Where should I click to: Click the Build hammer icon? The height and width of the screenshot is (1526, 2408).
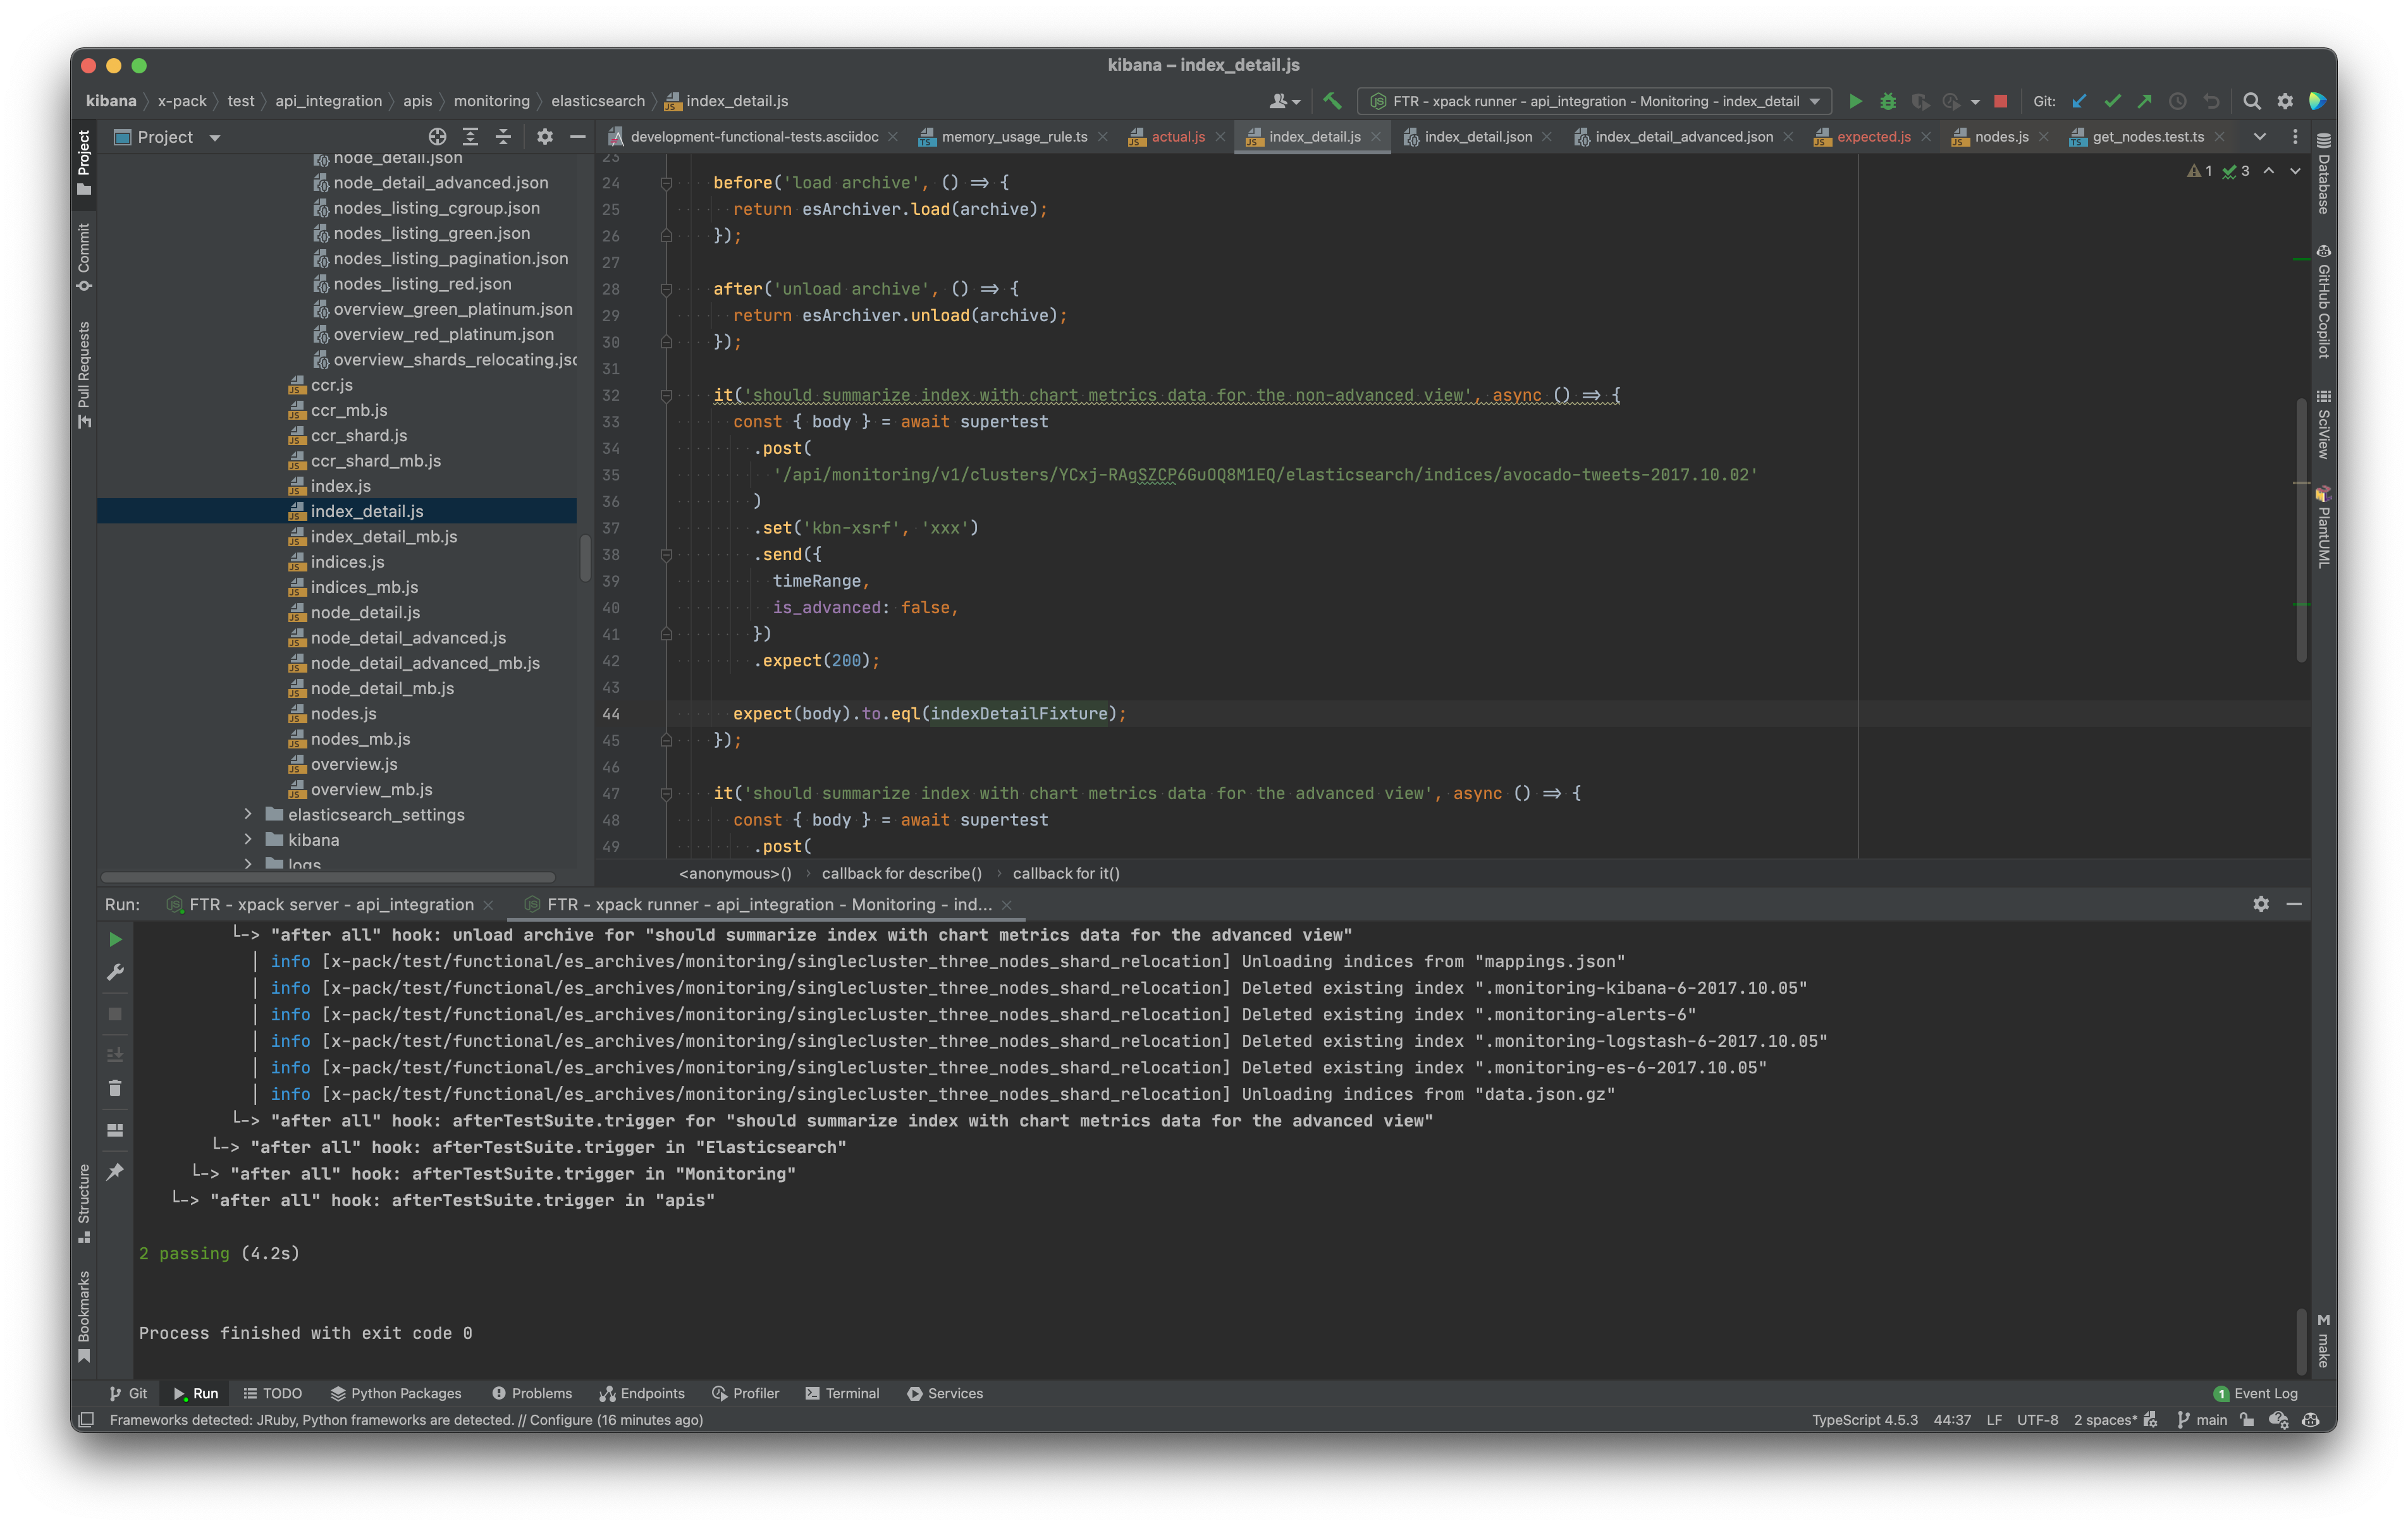(x=1332, y=101)
